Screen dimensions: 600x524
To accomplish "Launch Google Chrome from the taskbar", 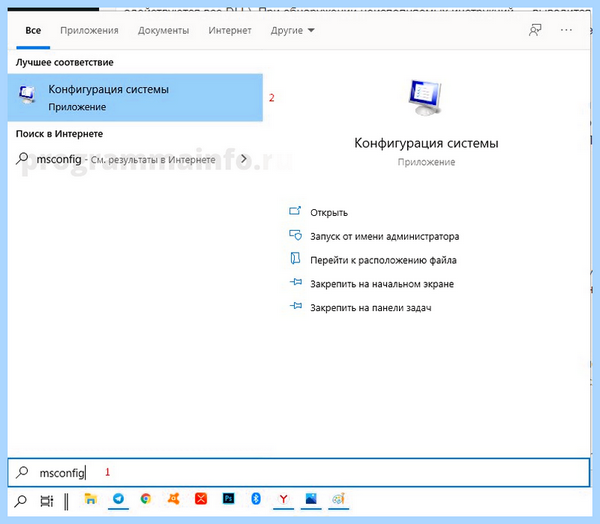I will (146, 499).
